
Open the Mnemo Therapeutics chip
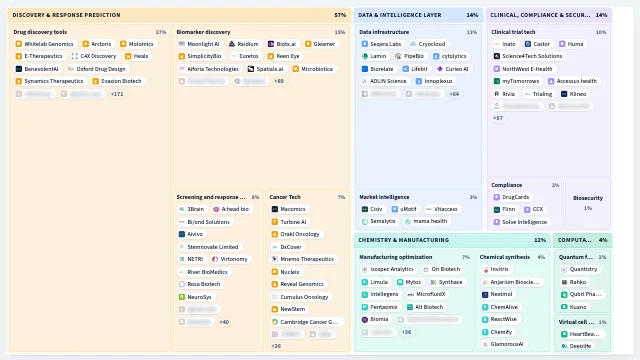[x=303, y=259]
